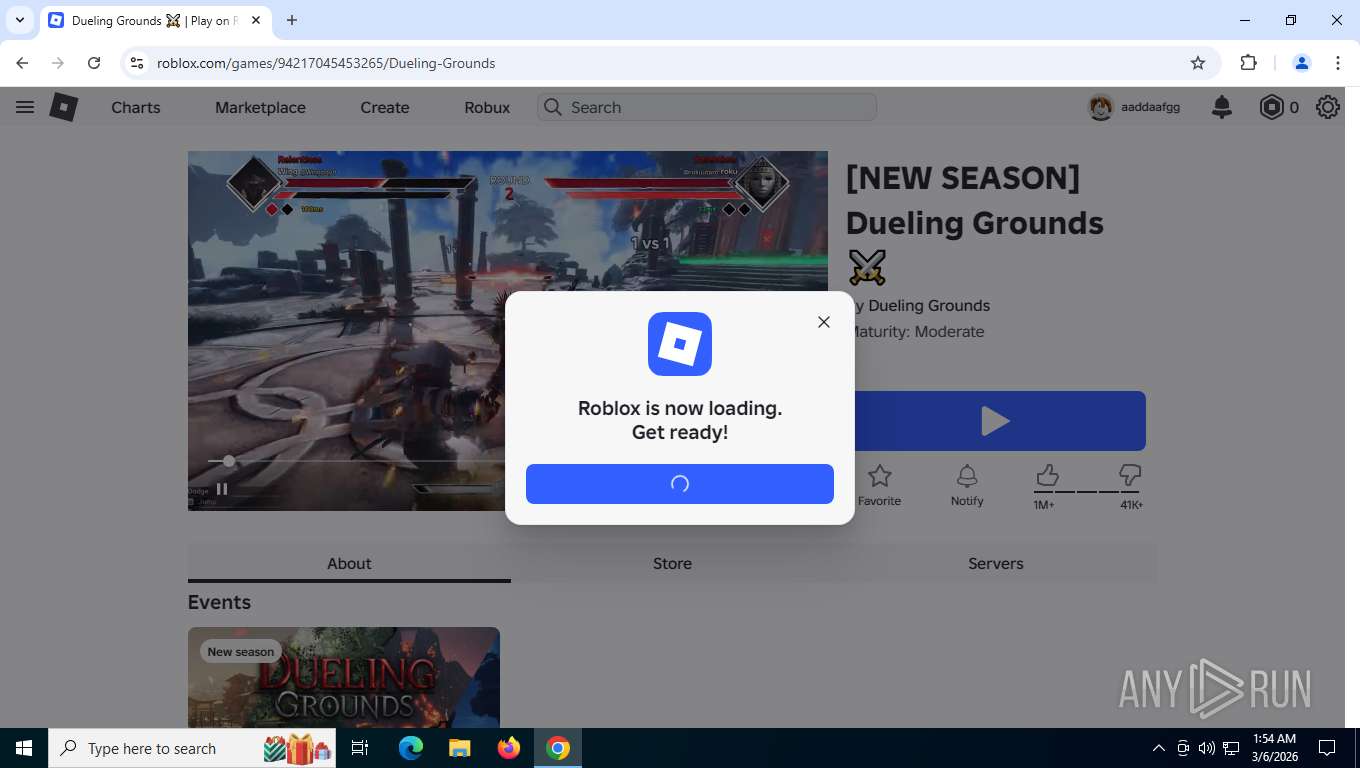Screen dimensions: 1360x768
Task: Open Windows Start menu
Action: tap(24, 748)
